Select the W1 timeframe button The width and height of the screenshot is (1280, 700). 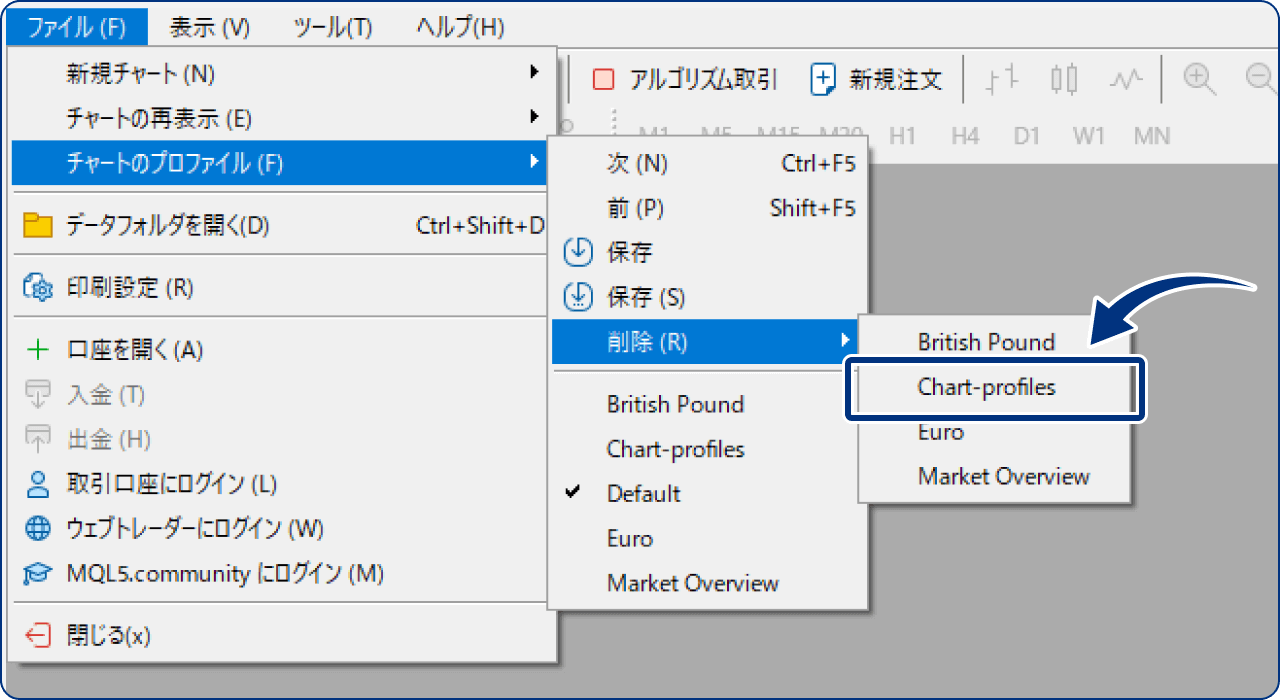click(x=1088, y=136)
